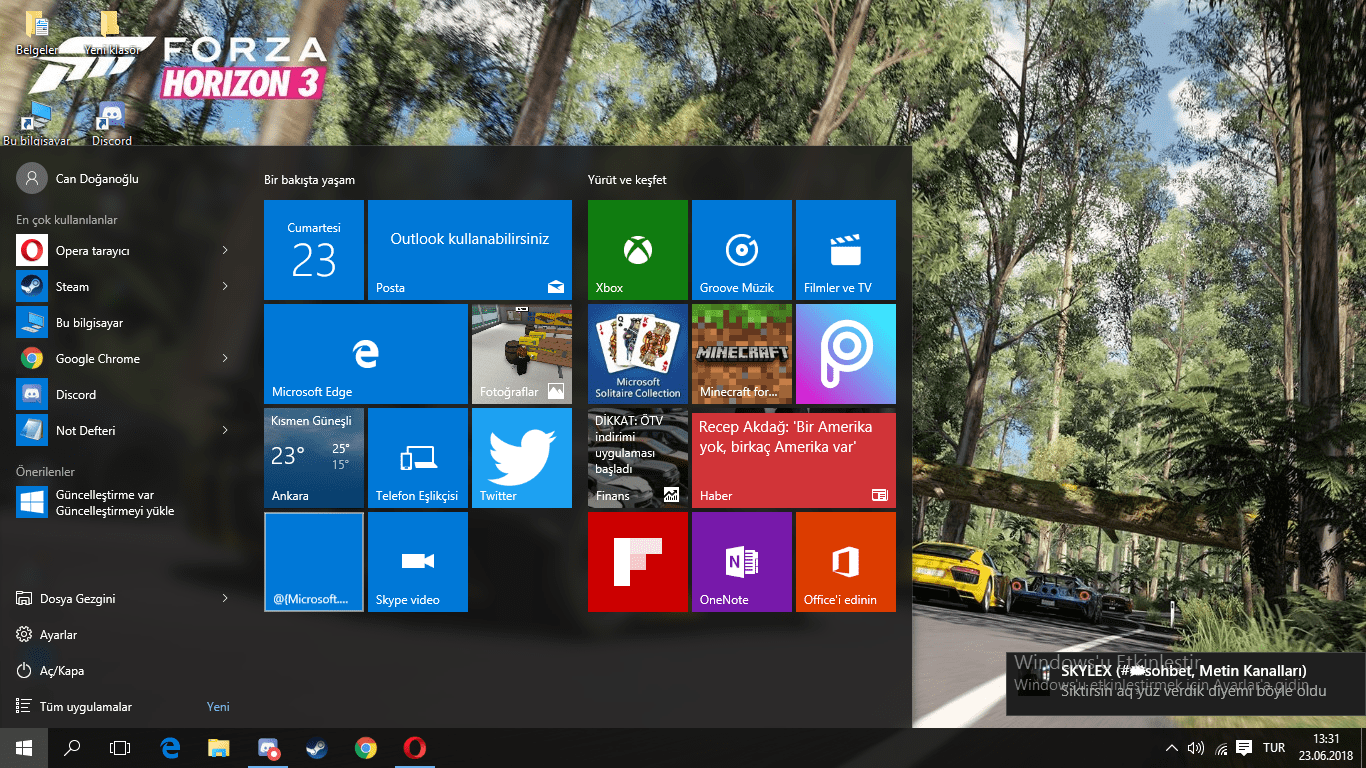Select the Discord shortcut on the desktop

coord(111,123)
